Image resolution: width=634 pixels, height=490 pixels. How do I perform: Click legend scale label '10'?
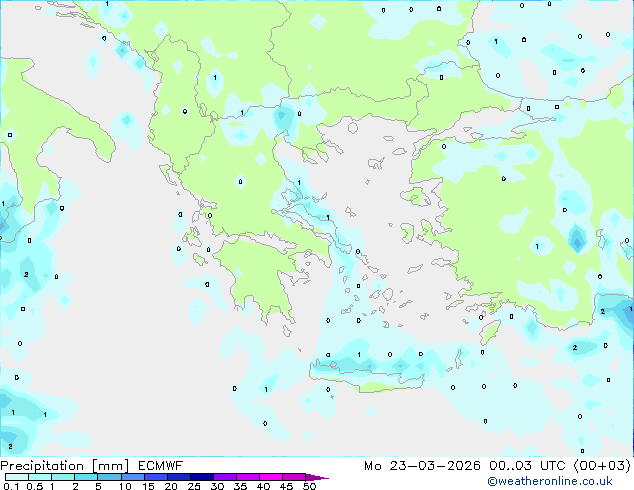point(125,486)
